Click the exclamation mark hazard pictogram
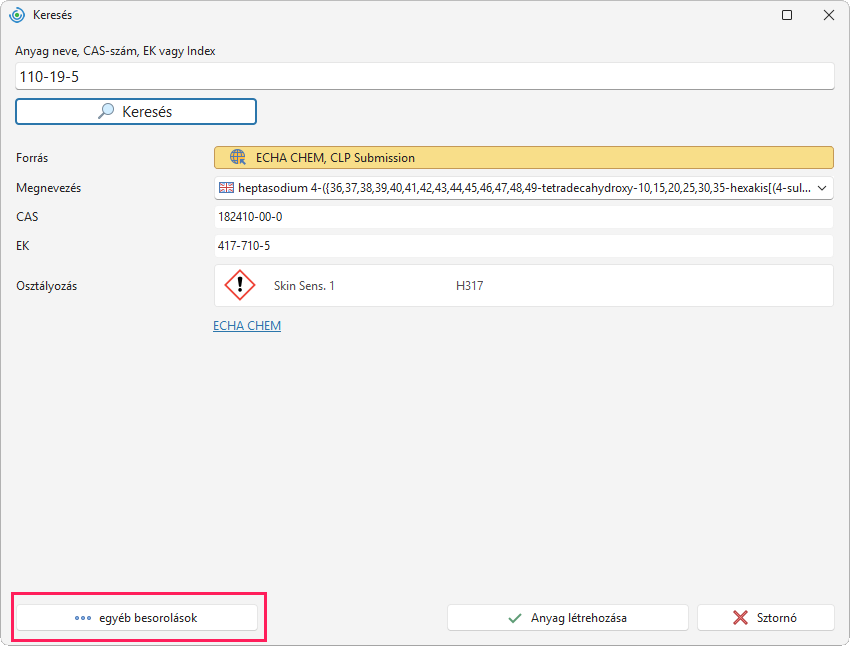850x646 pixels. (240, 285)
